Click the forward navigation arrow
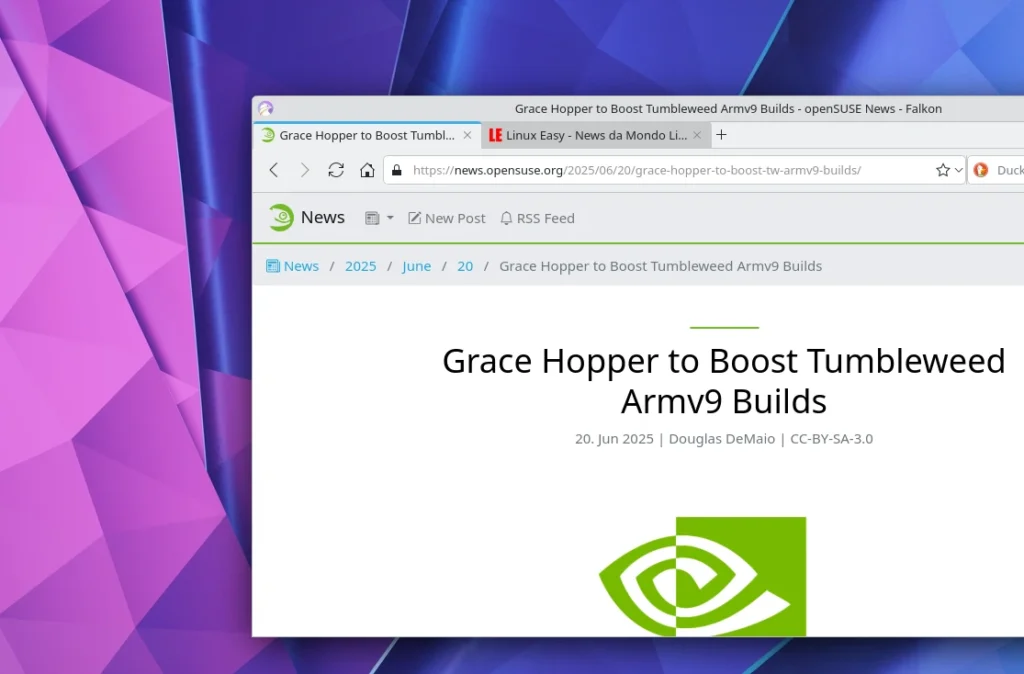The width and height of the screenshot is (1024, 674). (x=305, y=170)
